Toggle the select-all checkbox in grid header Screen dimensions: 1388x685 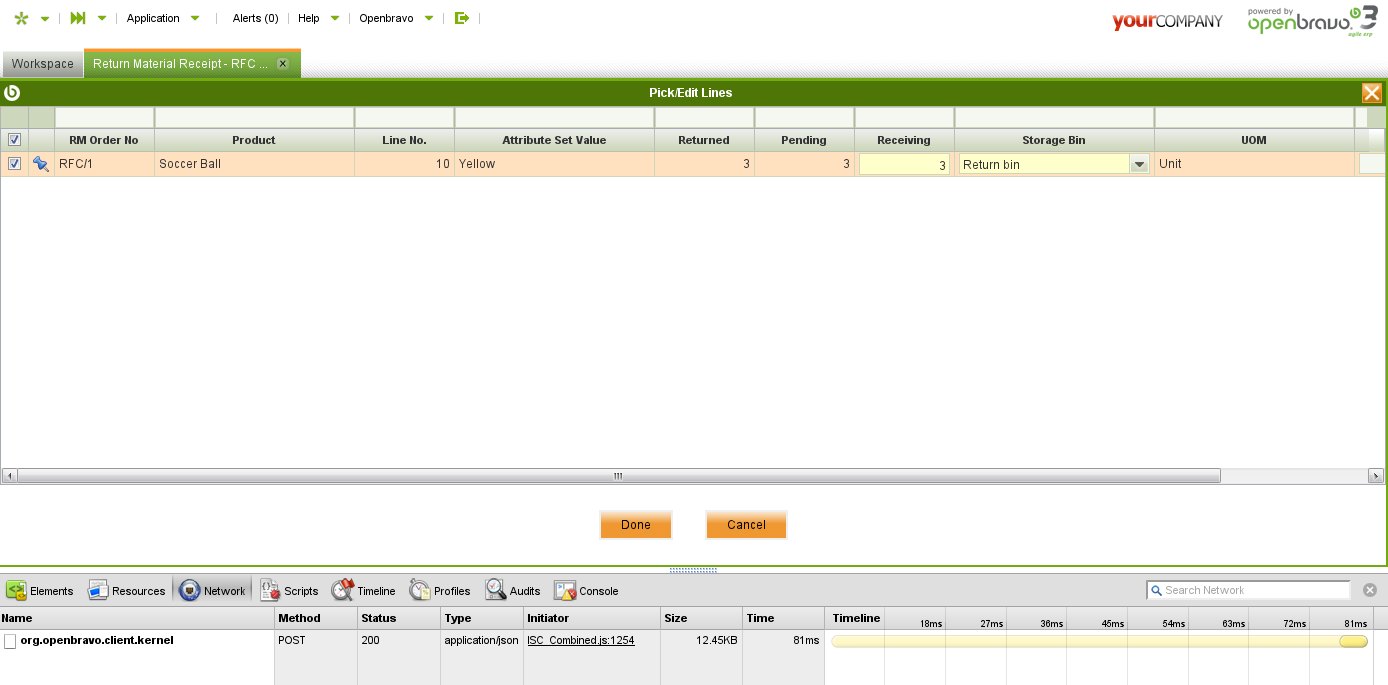(x=14, y=140)
